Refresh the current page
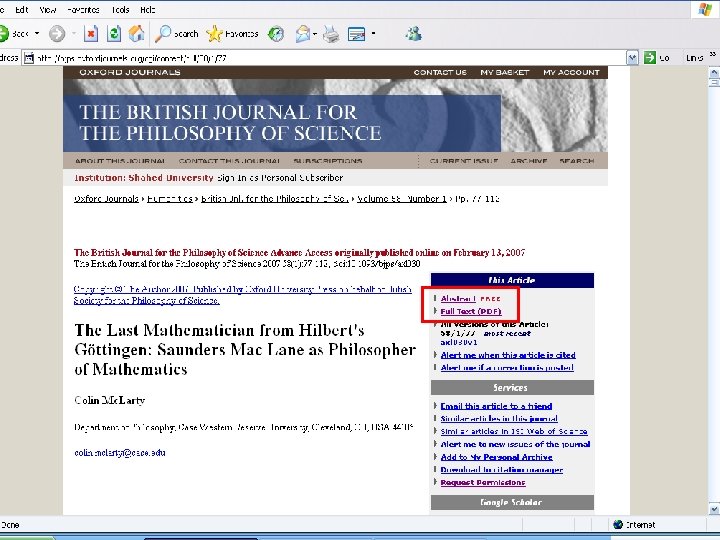Image resolution: width=720 pixels, height=540 pixels. point(113,34)
